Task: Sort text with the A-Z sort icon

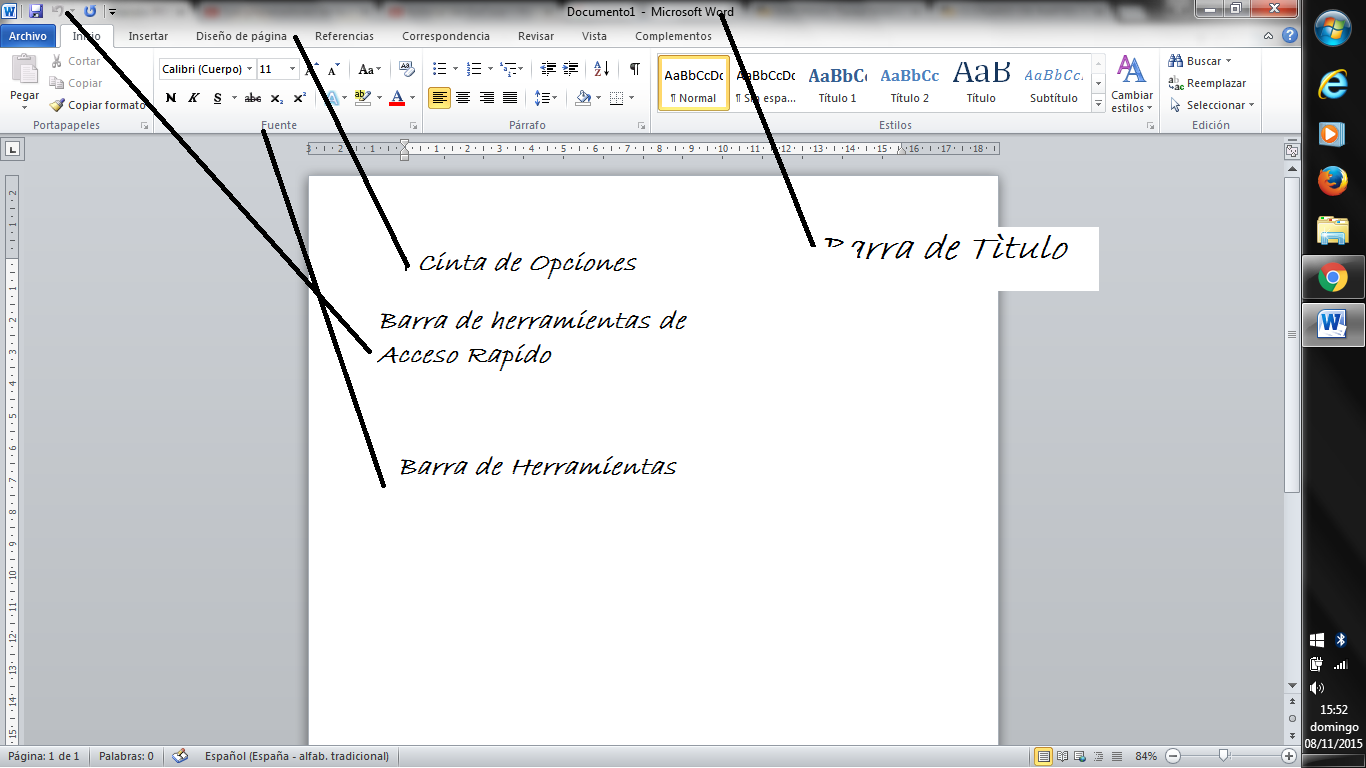Action: (x=601, y=69)
